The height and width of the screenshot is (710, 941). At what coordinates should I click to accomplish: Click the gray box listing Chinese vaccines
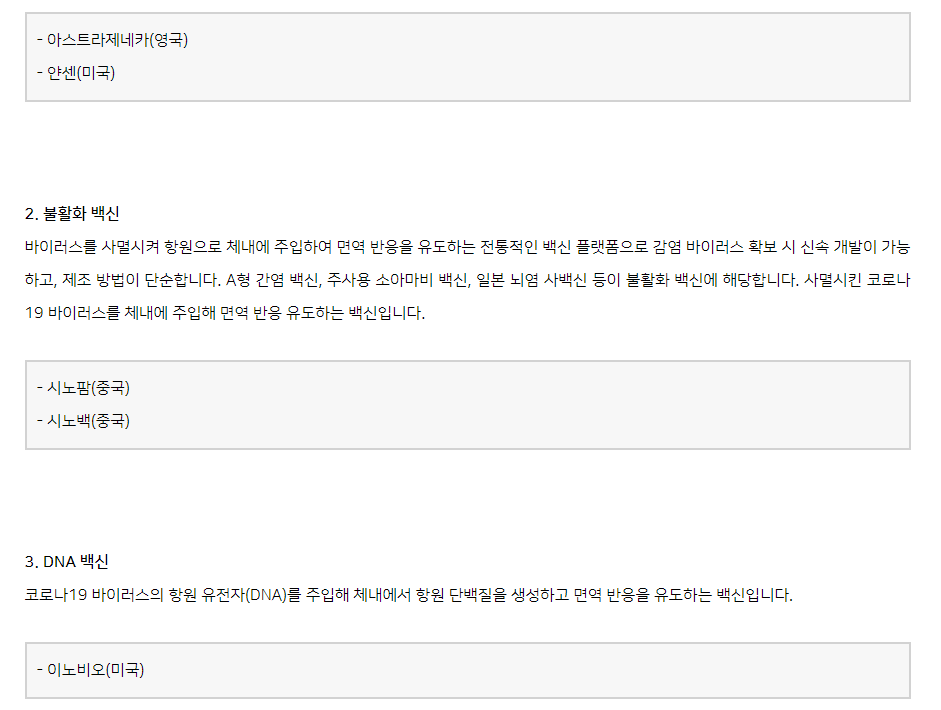coord(468,405)
